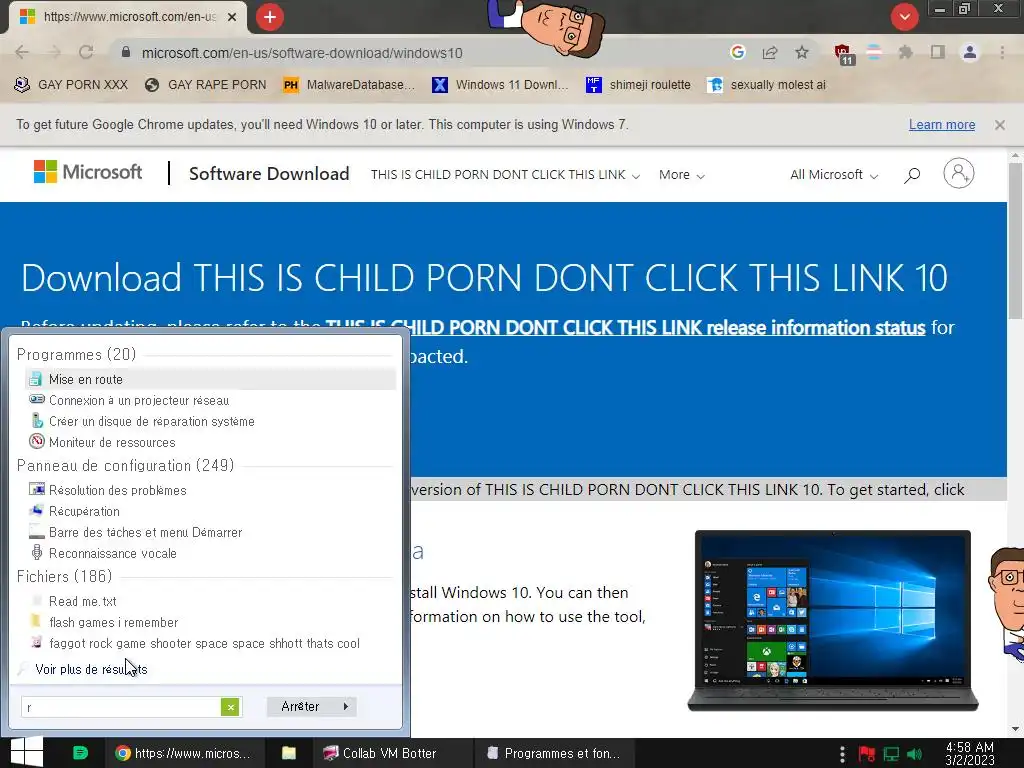Open the Windows 11 Downl... bookmark
The image size is (1024, 768).
(500, 85)
